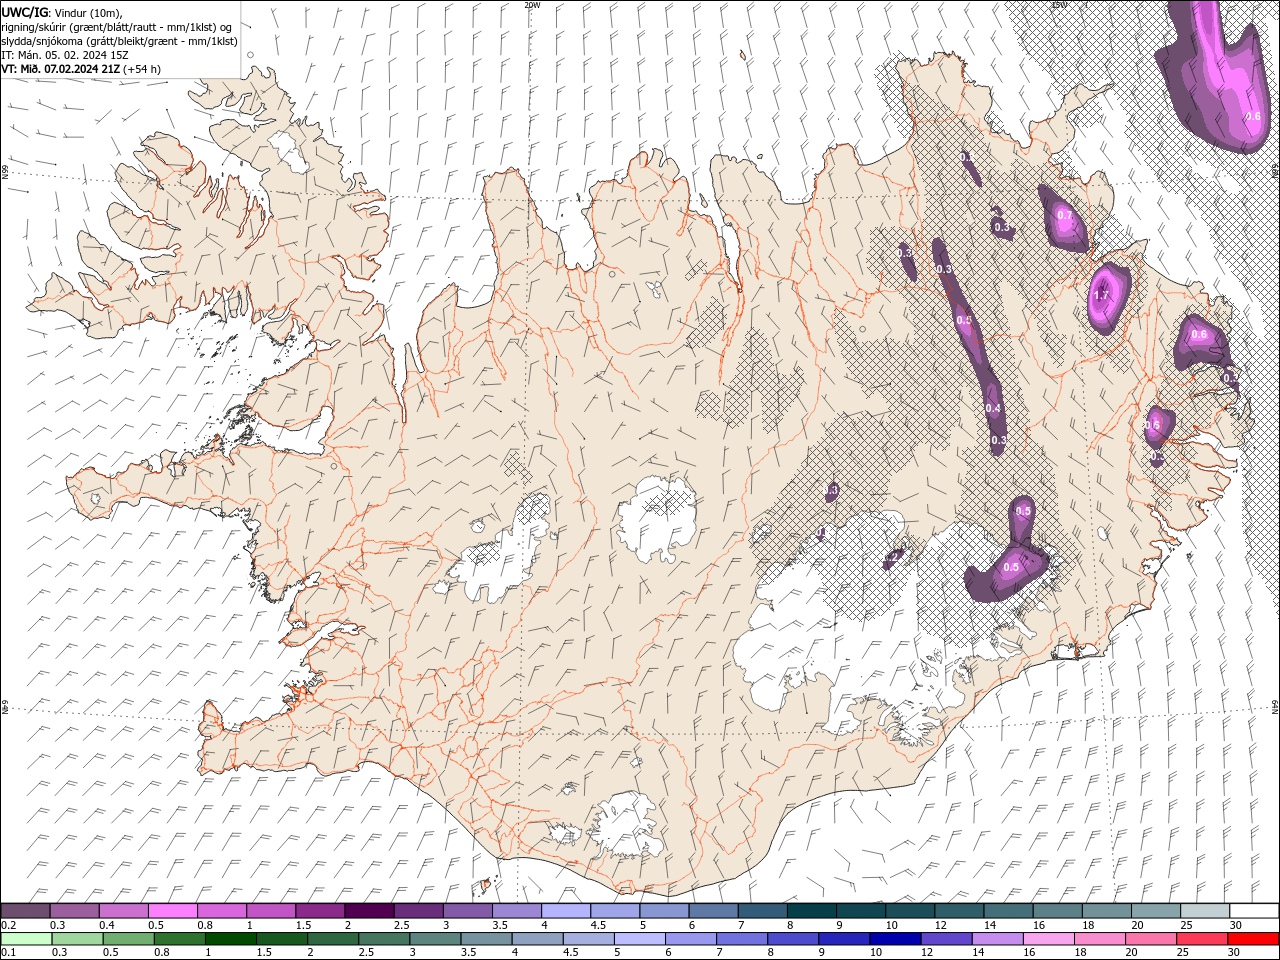Select the darkest green swatch labeled 1, rain legend row
The width and height of the screenshot is (1280, 960).
(x=230, y=939)
